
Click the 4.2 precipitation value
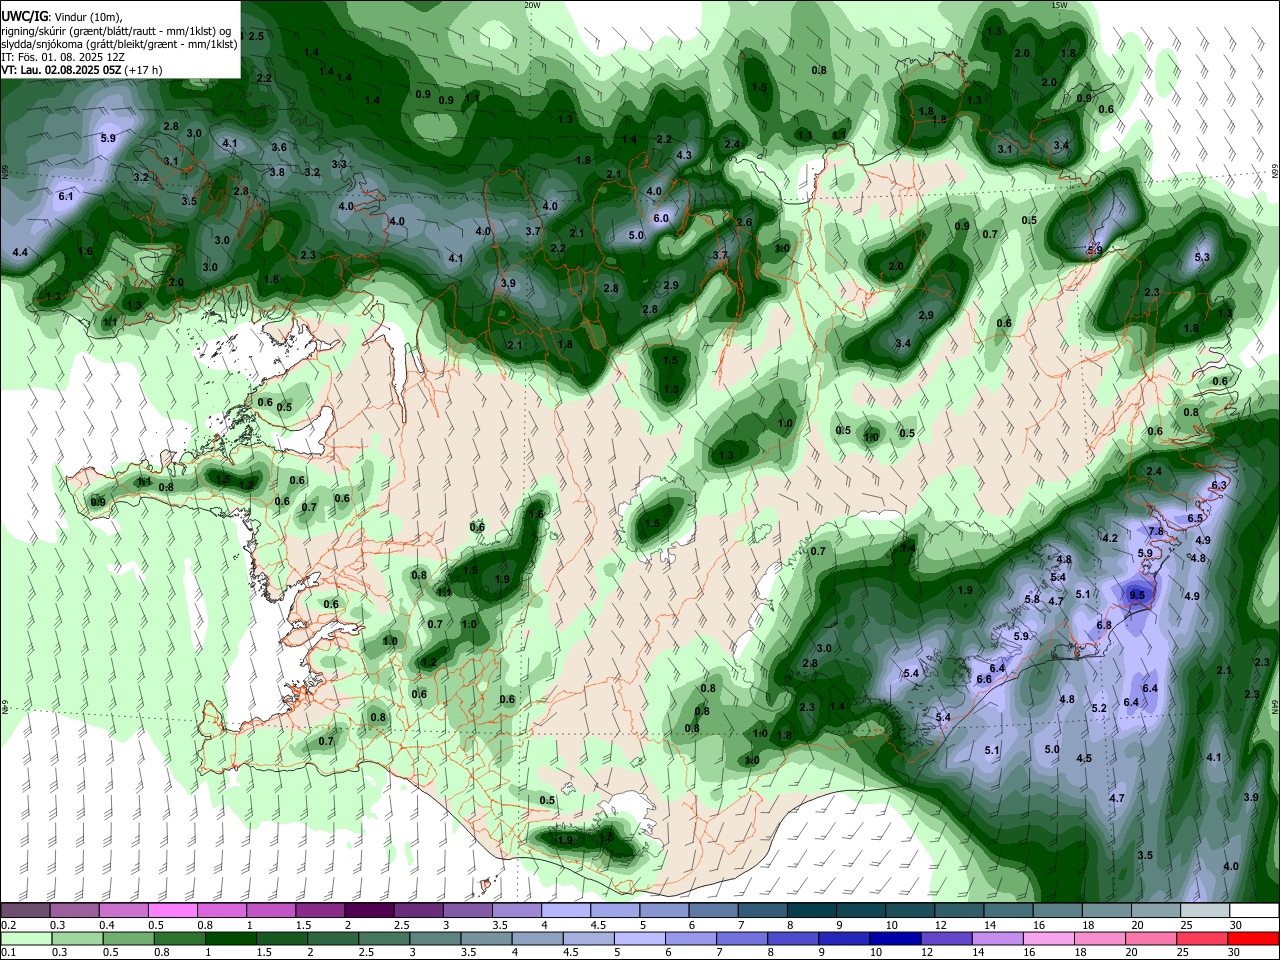[x=1110, y=538]
